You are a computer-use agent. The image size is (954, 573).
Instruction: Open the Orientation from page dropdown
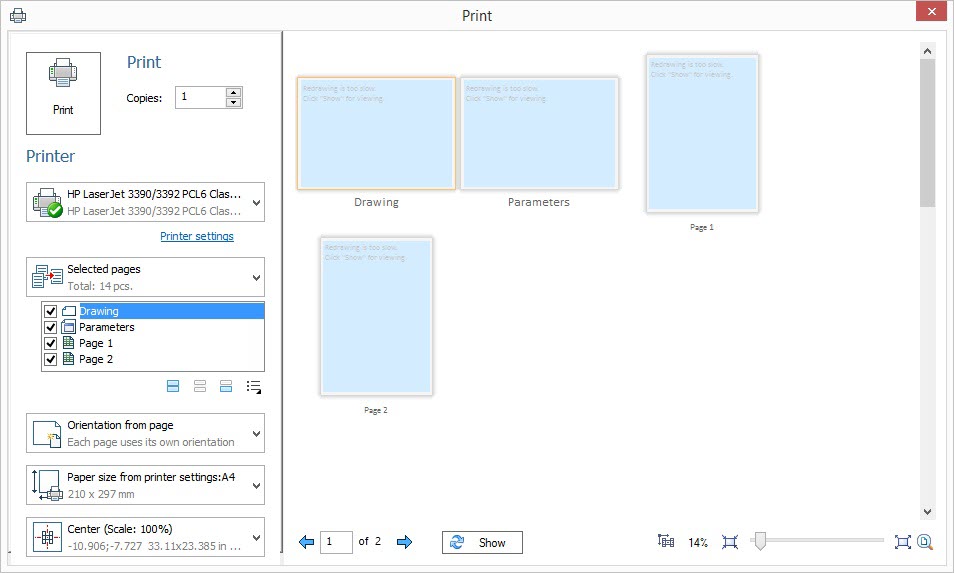(145, 433)
